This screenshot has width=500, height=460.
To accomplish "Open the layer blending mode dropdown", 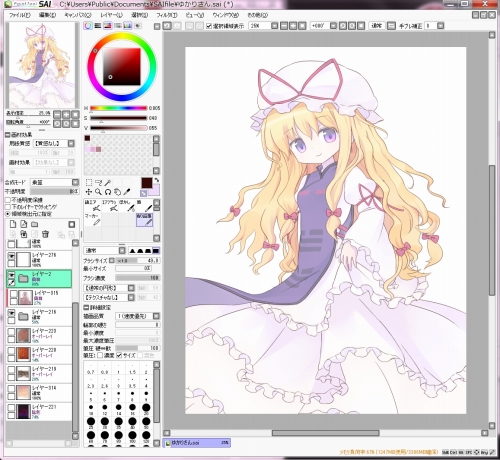I will pos(75,182).
